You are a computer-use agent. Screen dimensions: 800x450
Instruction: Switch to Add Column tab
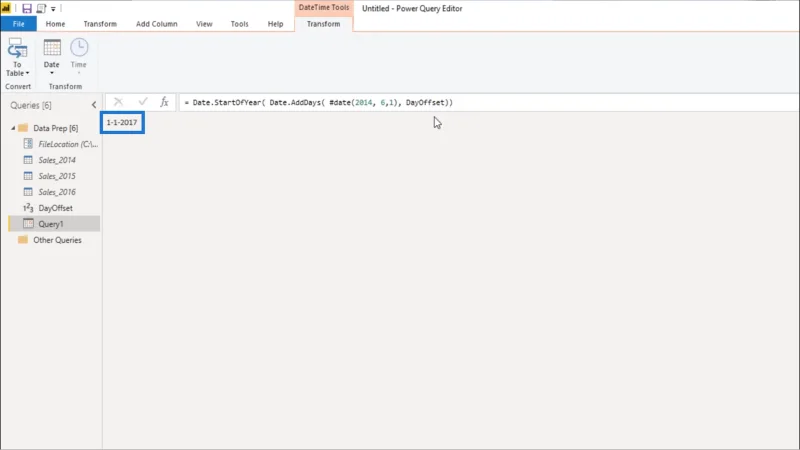coord(157,24)
